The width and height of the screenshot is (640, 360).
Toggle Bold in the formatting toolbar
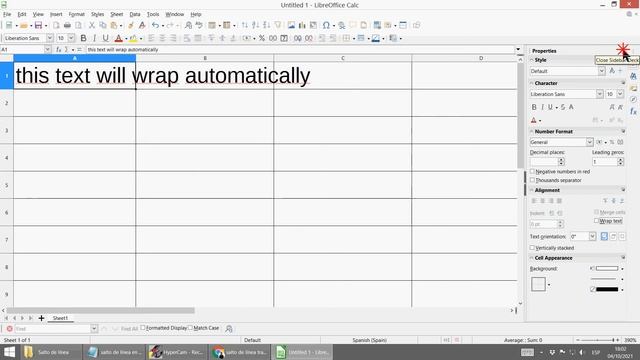tap(83, 38)
